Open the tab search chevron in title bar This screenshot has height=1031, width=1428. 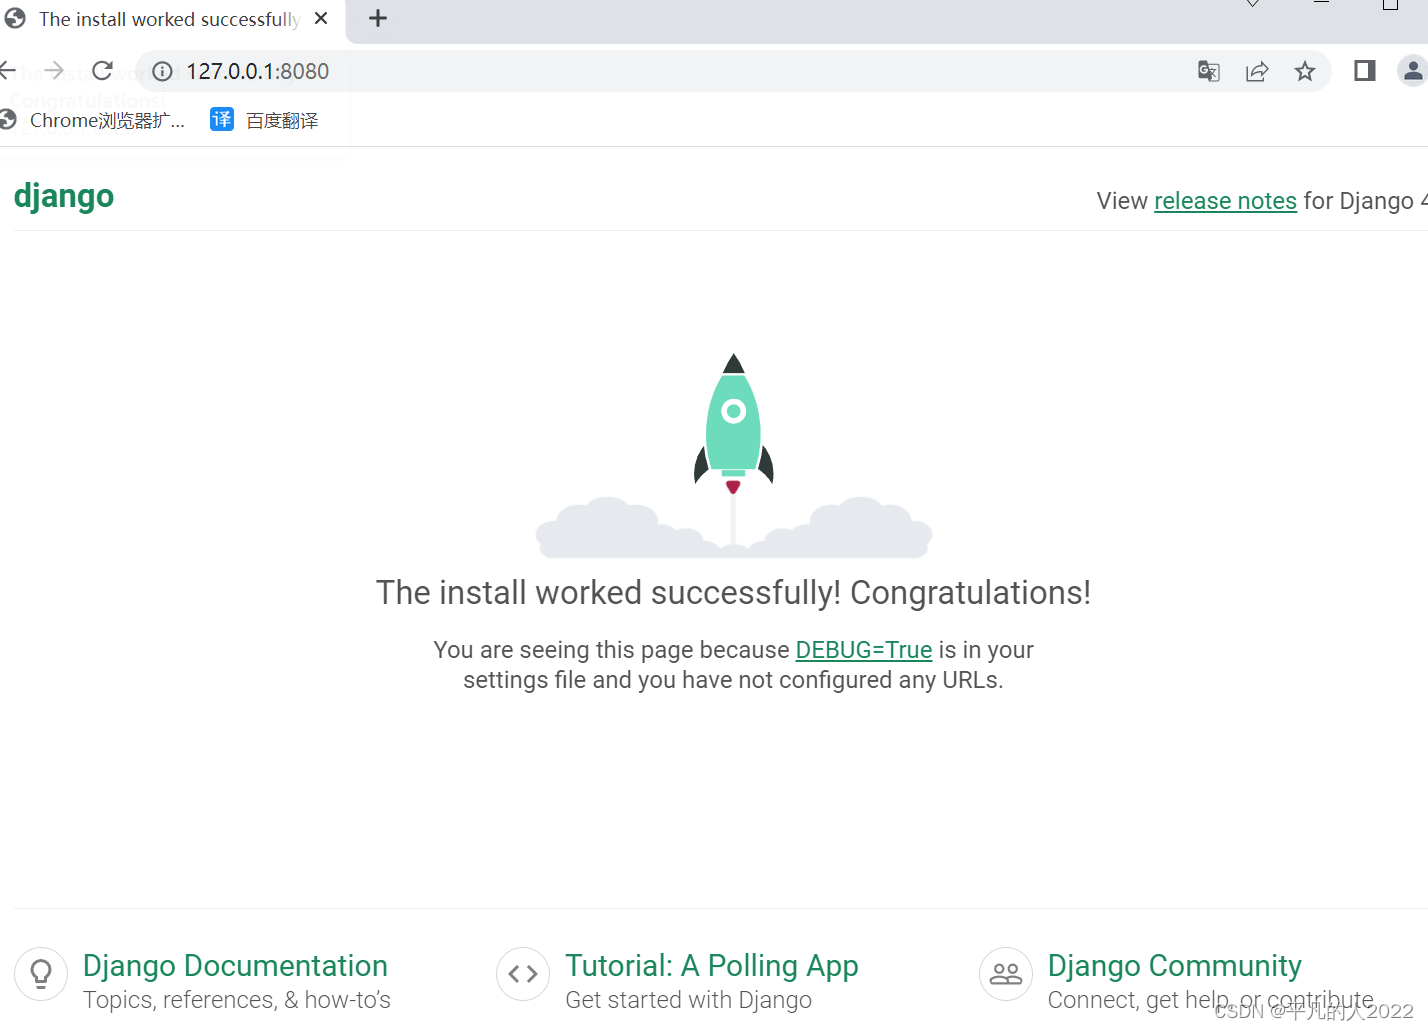coord(1252,4)
